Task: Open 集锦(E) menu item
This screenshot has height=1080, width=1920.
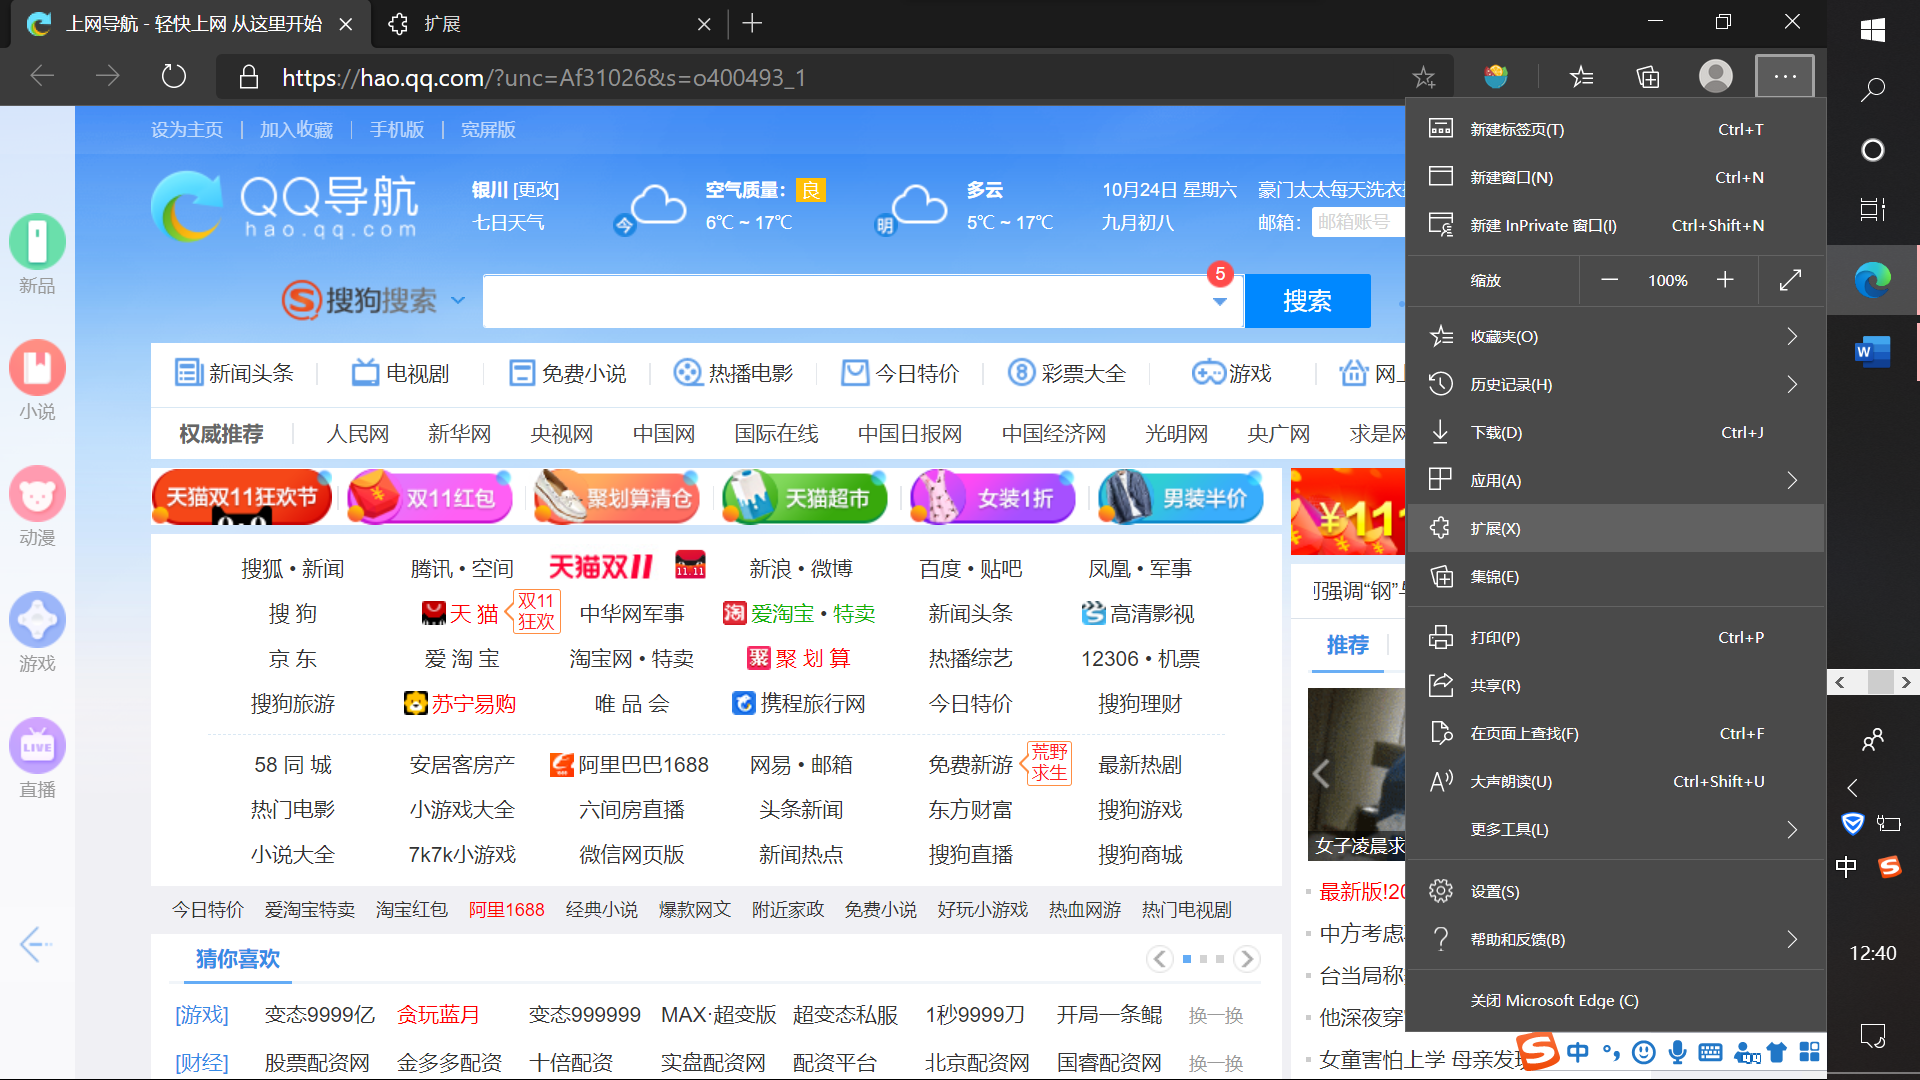Action: [1615, 576]
